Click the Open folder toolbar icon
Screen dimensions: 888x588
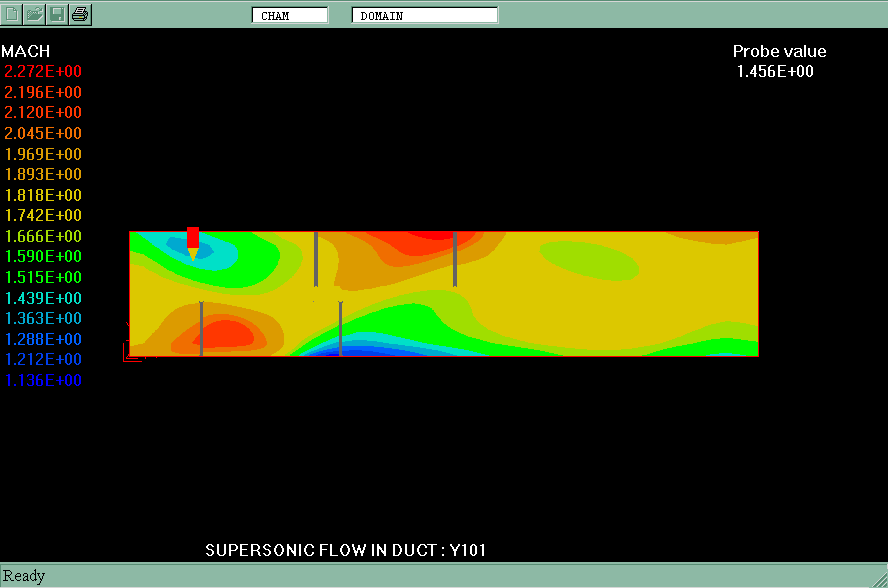(35, 14)
